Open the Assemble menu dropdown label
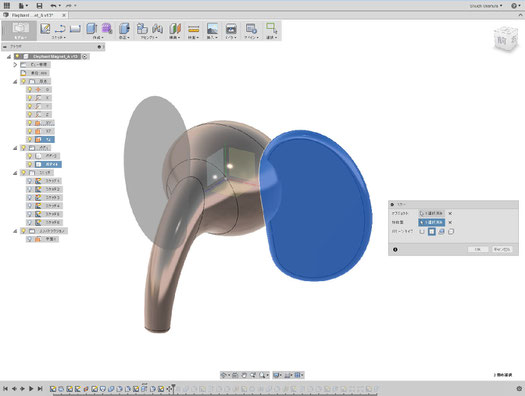The image size is (525, 396). click(x=149, y=37)
